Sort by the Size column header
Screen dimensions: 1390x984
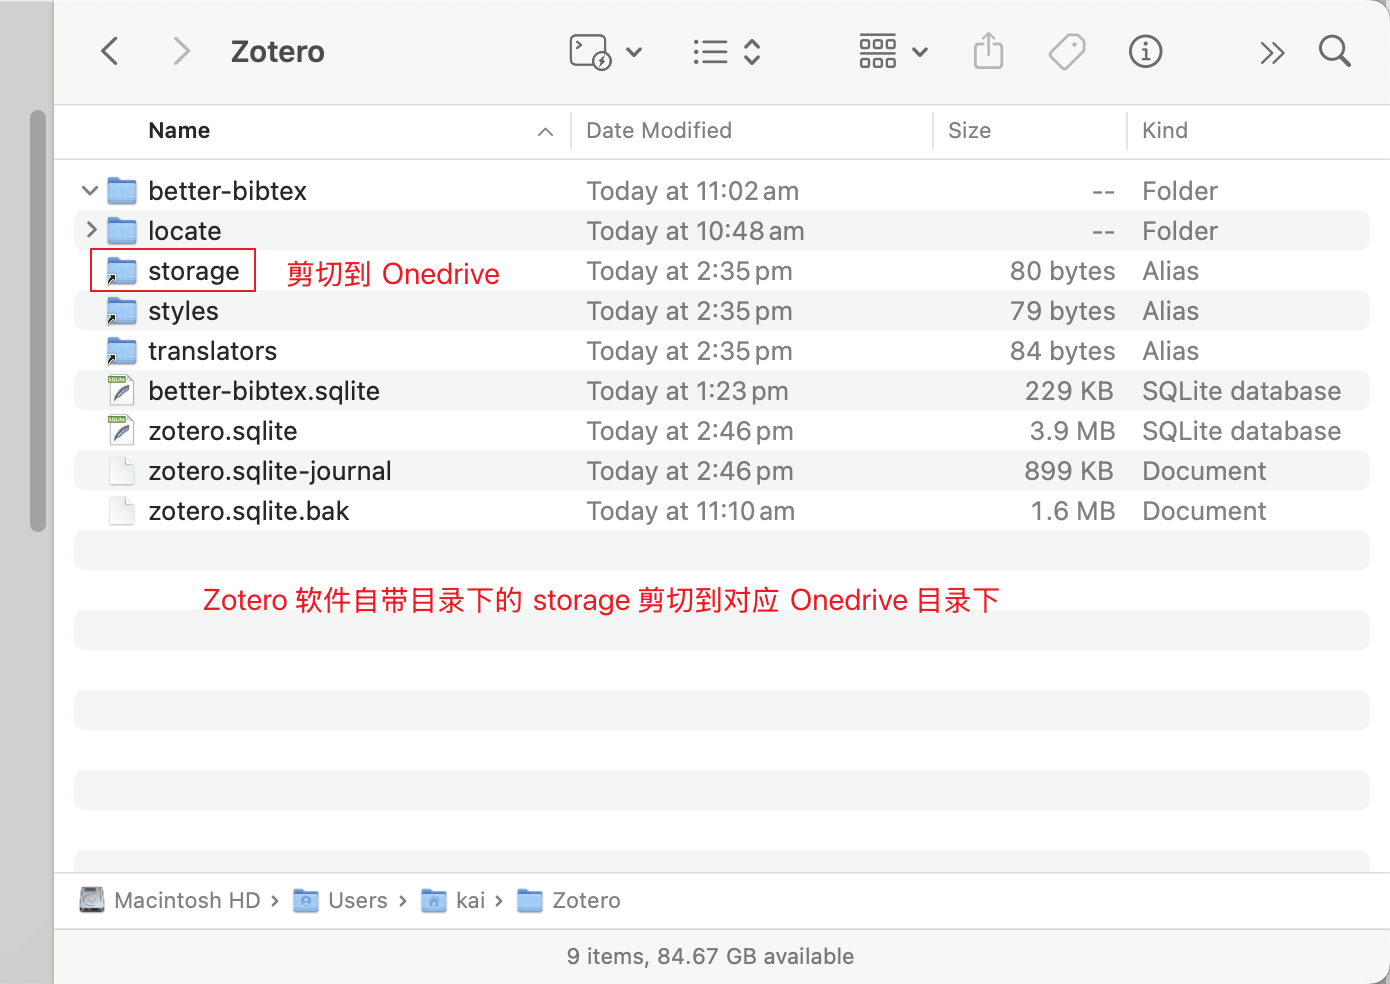point(969,131)
